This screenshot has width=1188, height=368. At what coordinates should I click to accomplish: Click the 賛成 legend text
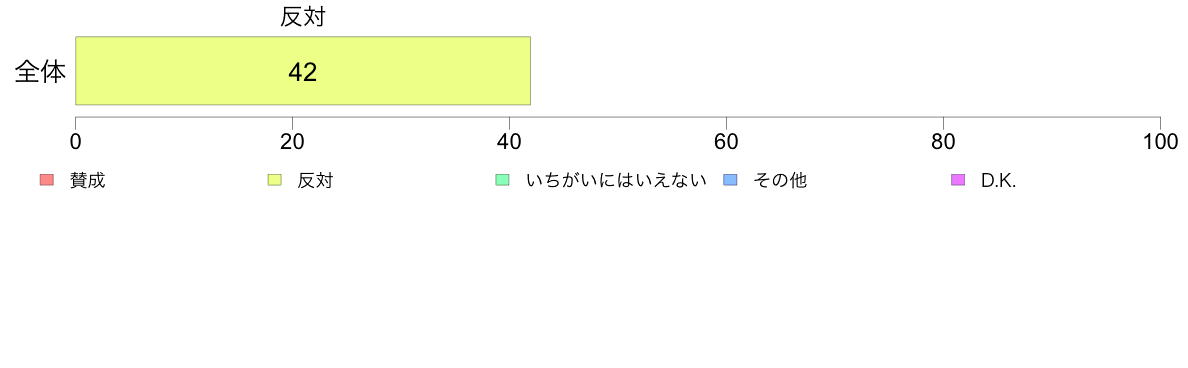[x=88, y=180]
